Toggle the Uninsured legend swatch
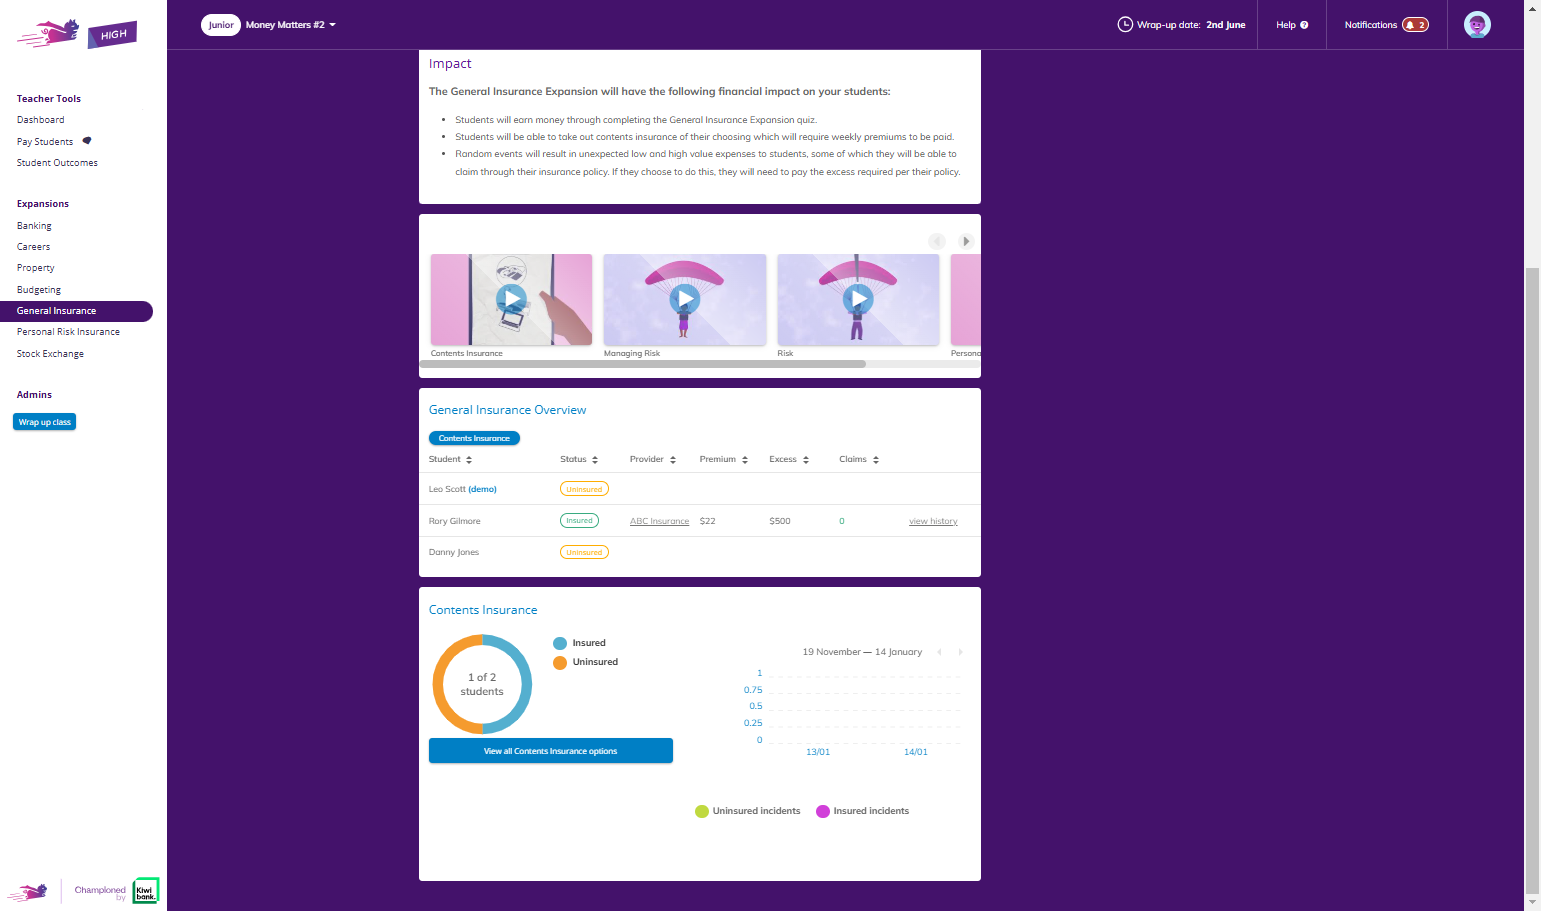The image size is (1541, 911). pos(560,662)
